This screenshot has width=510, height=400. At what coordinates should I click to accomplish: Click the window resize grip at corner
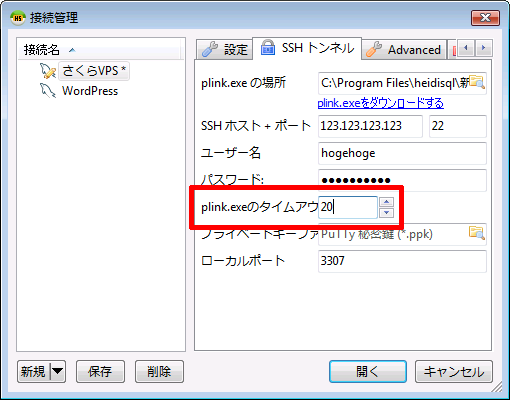point(497,387)
